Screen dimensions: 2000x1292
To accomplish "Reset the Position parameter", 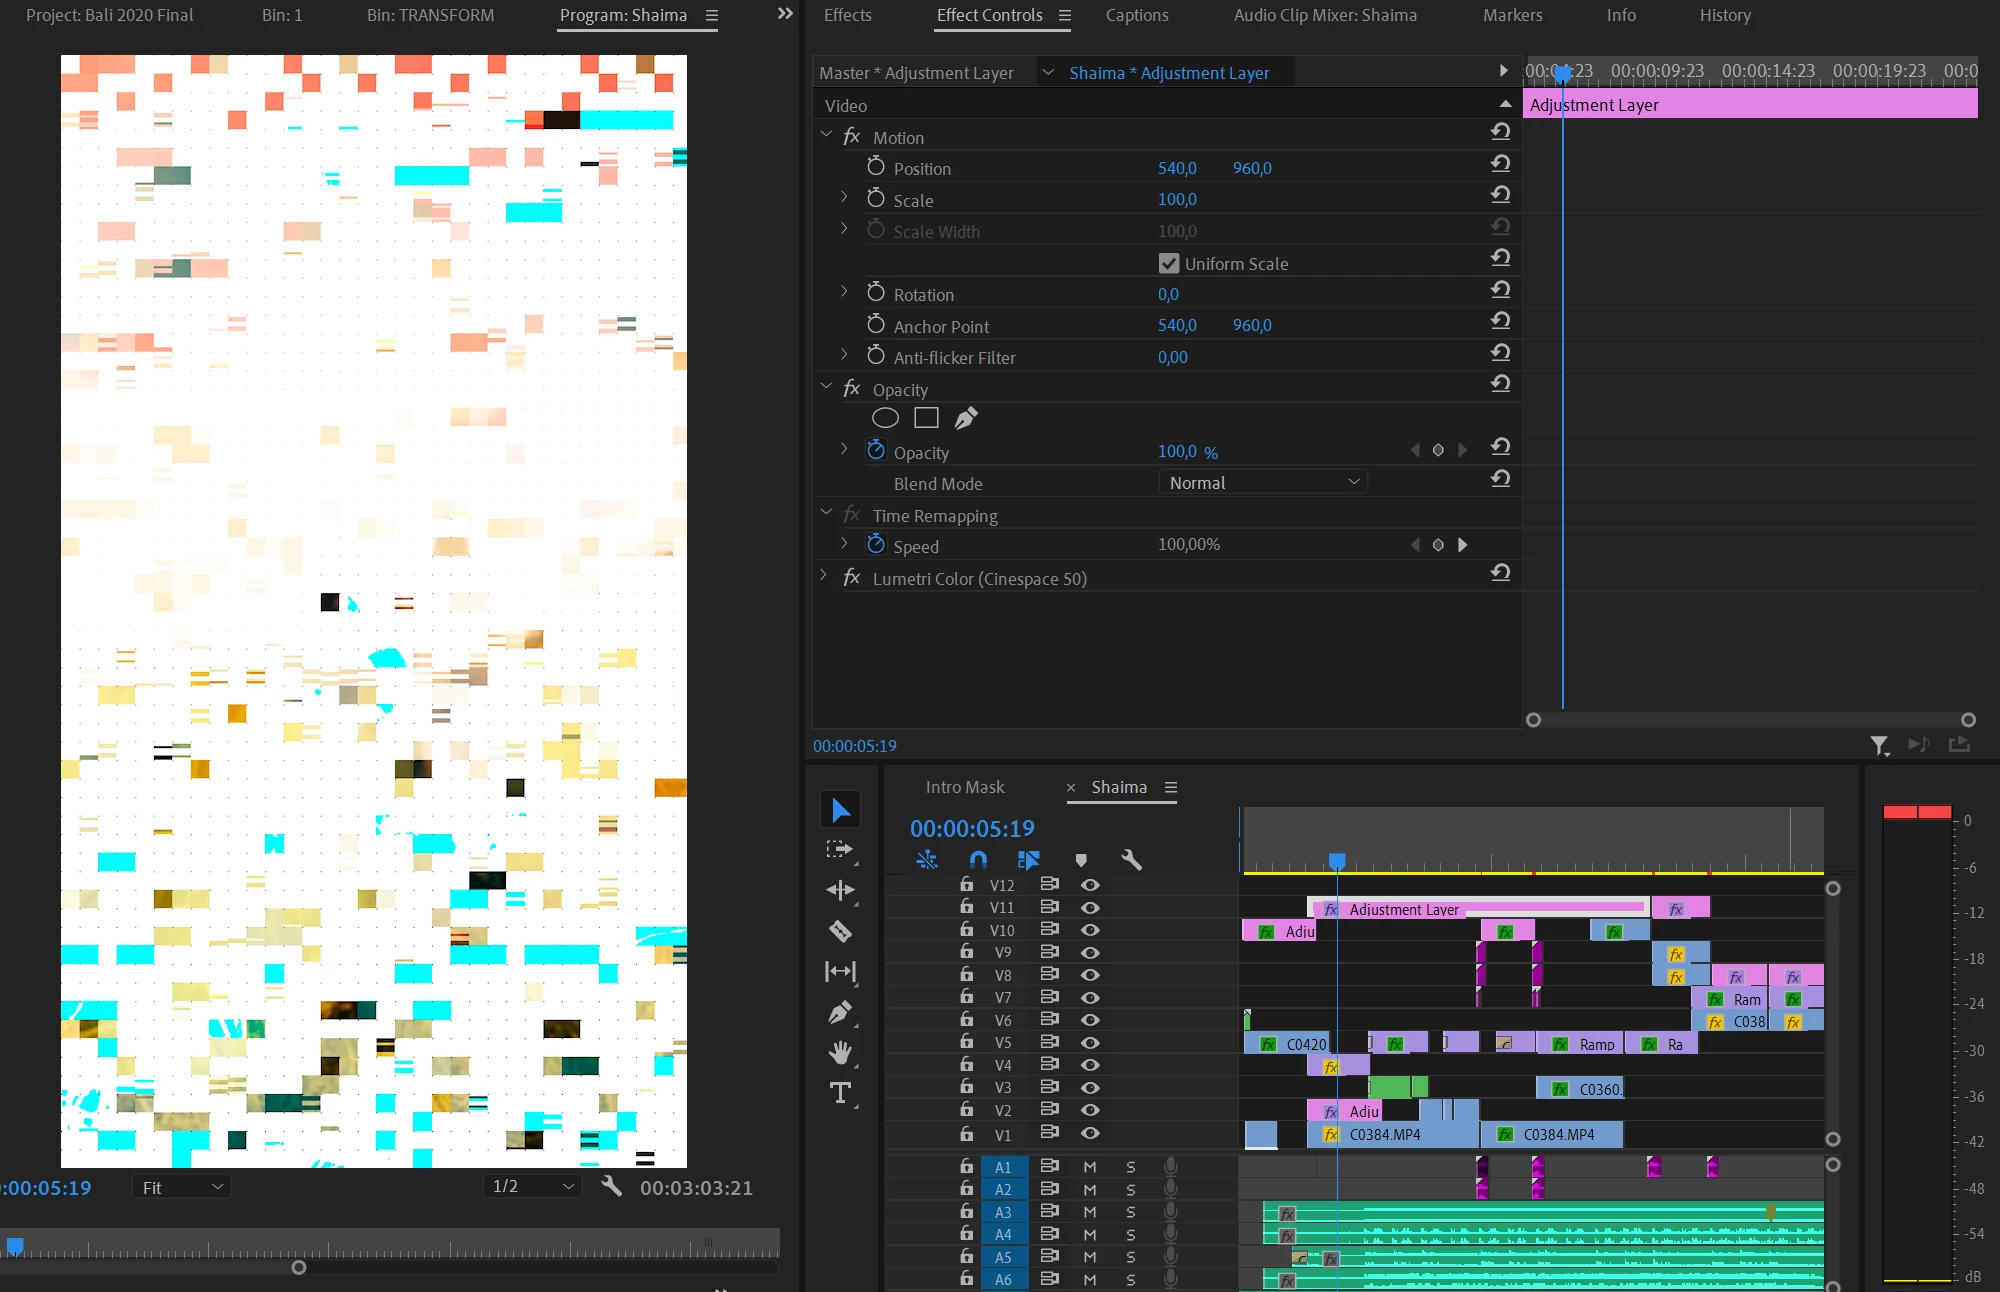I will (x=1500, y=163).
